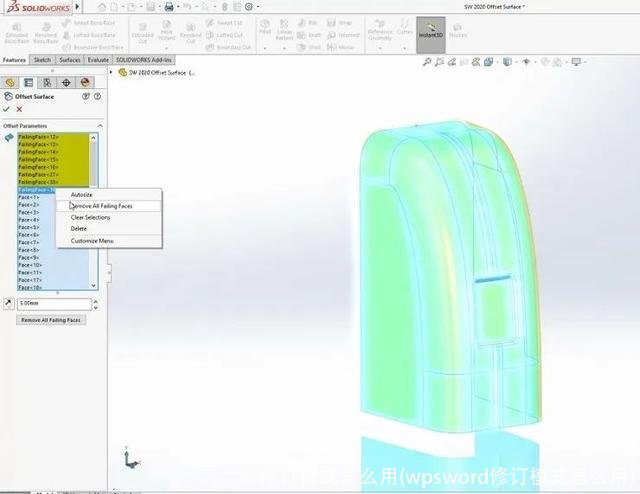Open the FeatureManager design tree tab icon
Viewport: 640px width, 494px height.
pyautogui.click(x=10, y=83)
